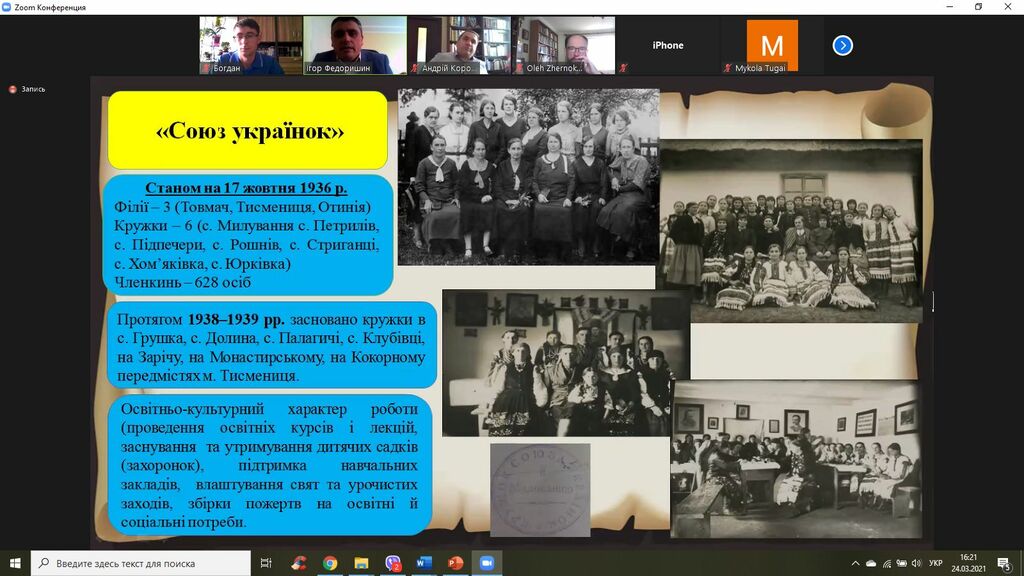
Task: Open the УКР language selector
Action: [935, 563]
